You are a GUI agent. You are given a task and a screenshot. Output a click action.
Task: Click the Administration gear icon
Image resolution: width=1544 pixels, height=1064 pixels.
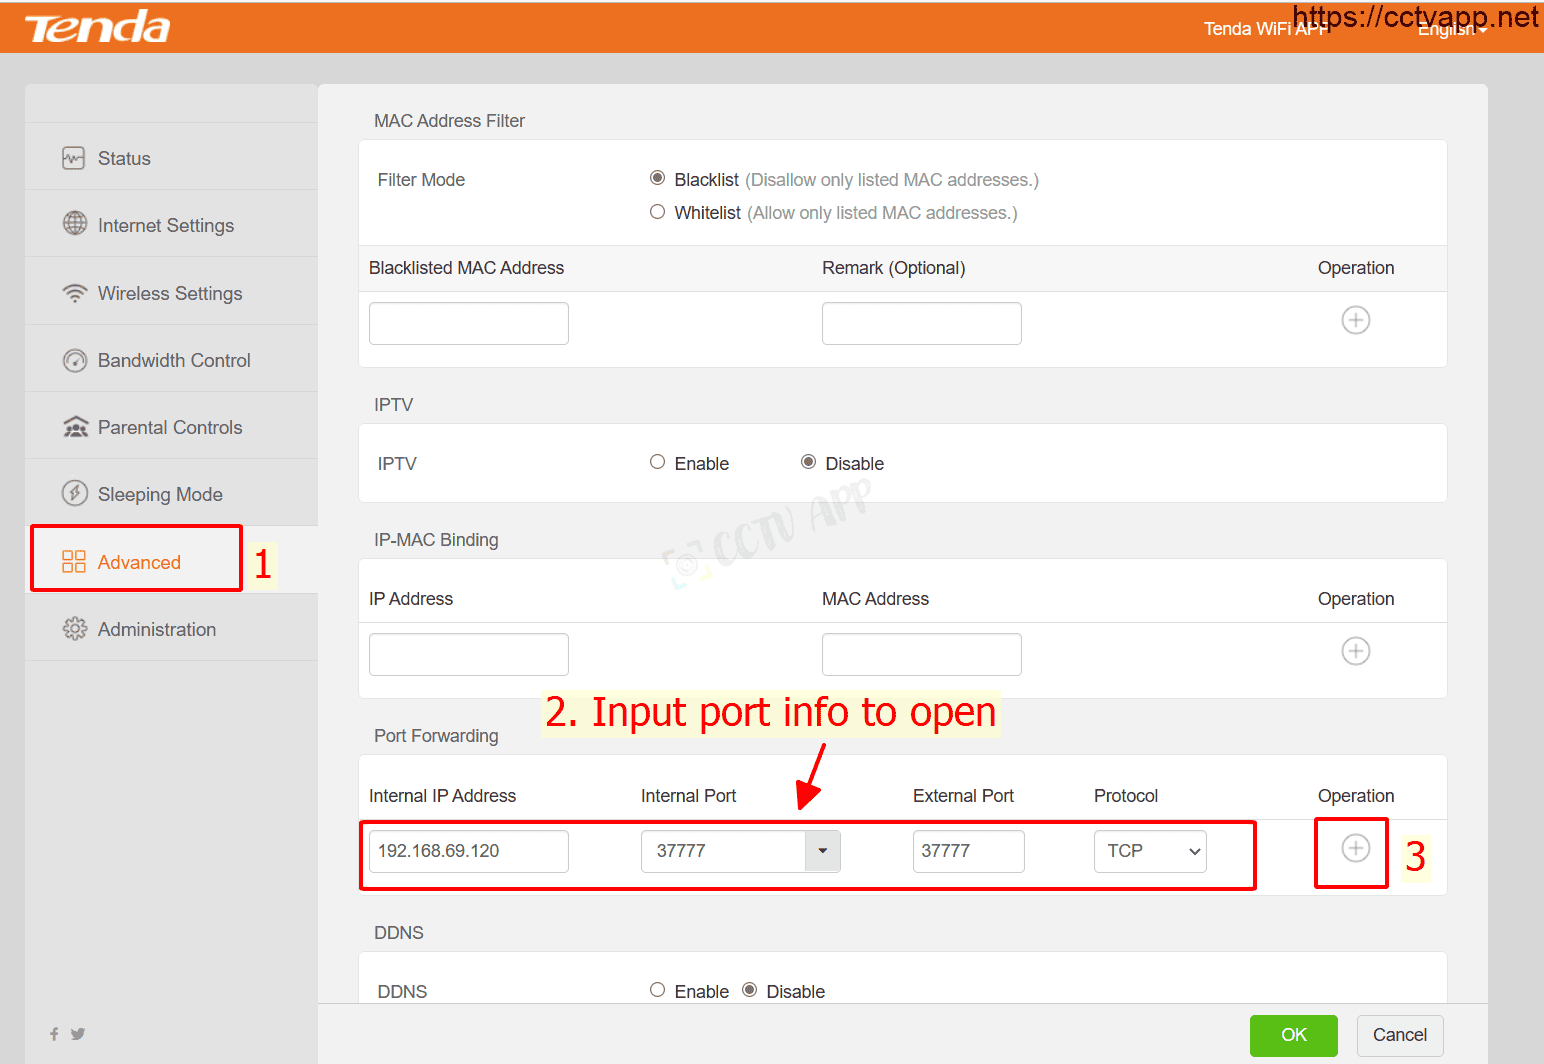pyautogui.click(x=74, y=629)
